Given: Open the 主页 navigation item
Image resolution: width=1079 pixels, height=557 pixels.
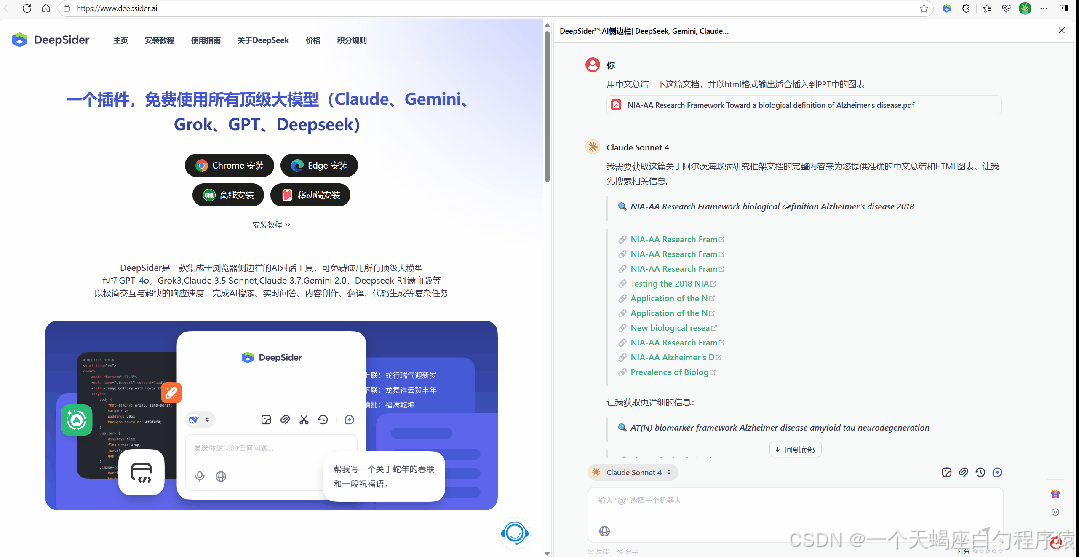Looking at the screenshot, I should tap(120, 41).
